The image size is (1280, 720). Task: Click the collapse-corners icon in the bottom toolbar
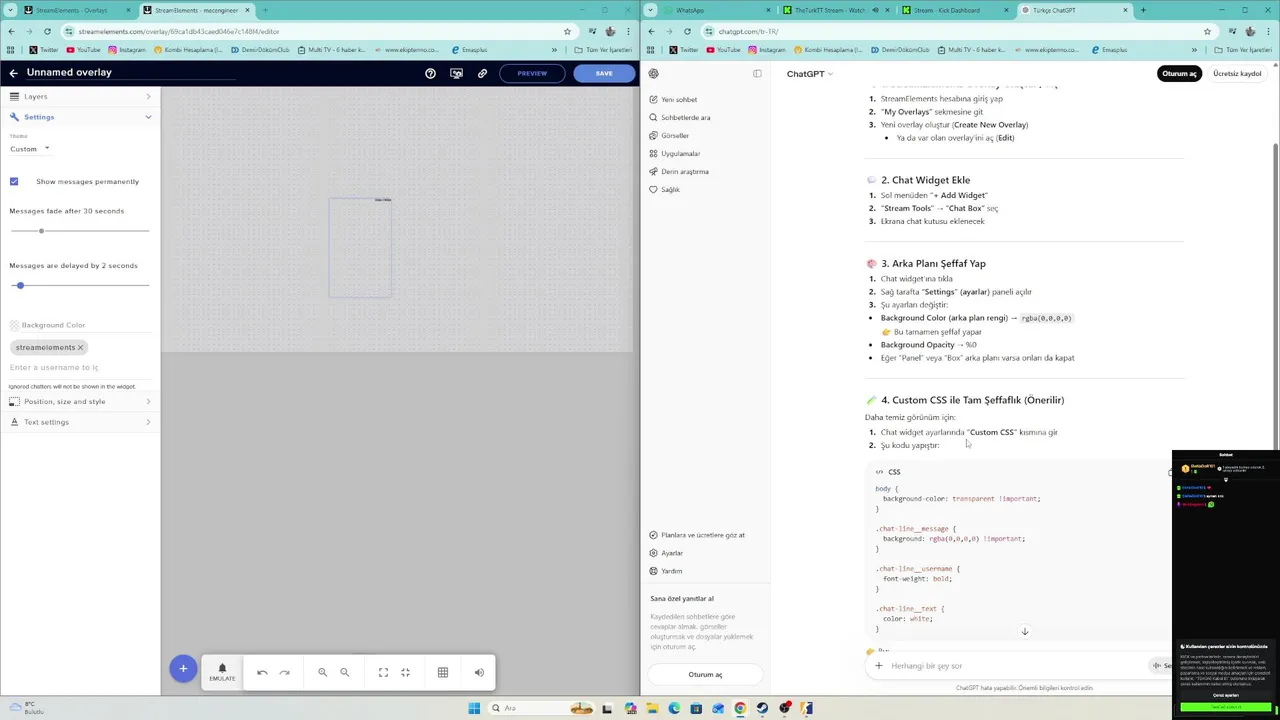[x=405, y=673]
